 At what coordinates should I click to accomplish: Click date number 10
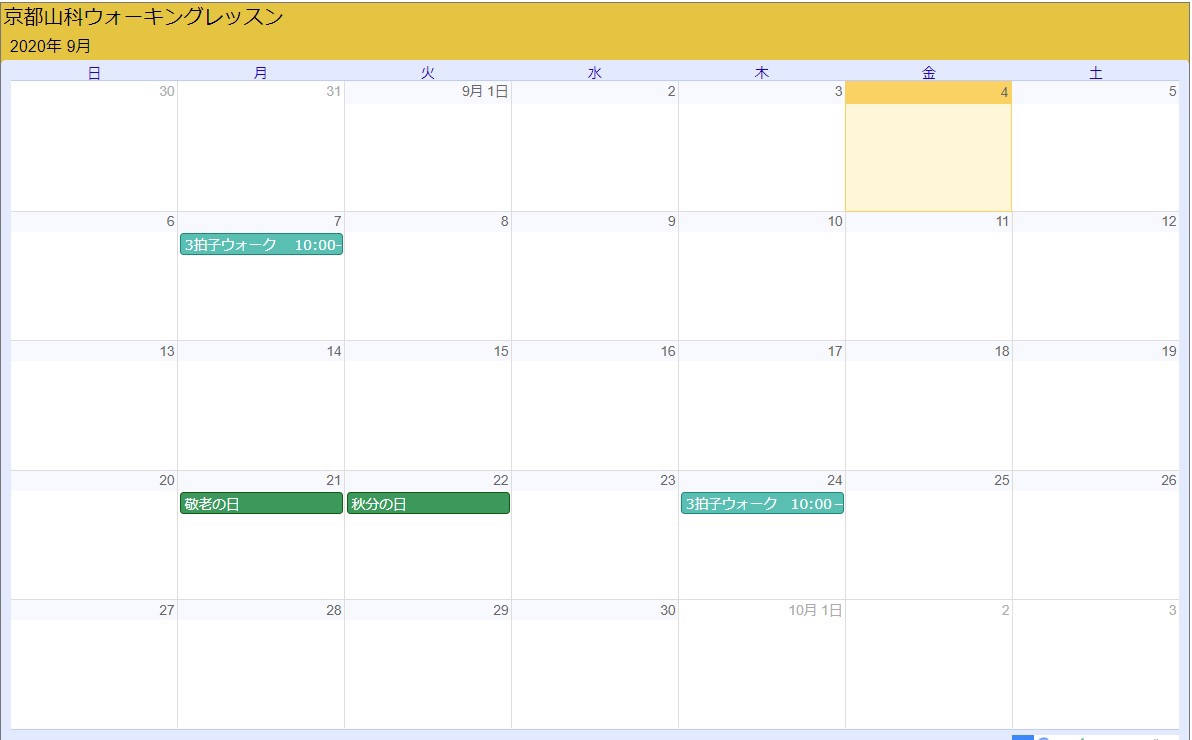[835, 221]
